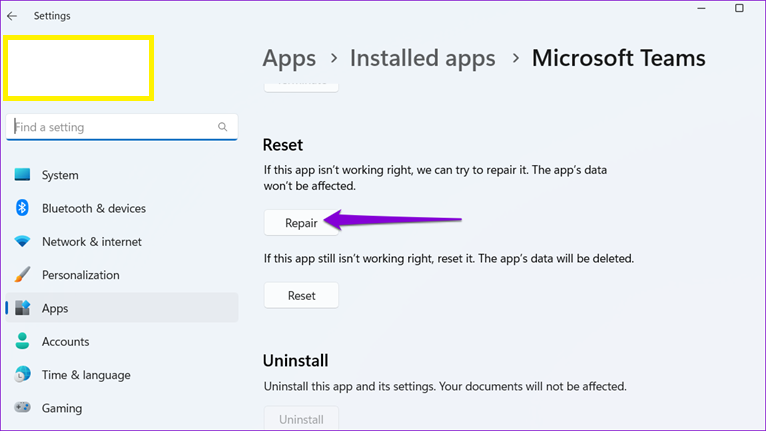The width and height of the screenshot is (766, 431).
Task: Click the Accounts person icon
Action: (x=22, y=341)
